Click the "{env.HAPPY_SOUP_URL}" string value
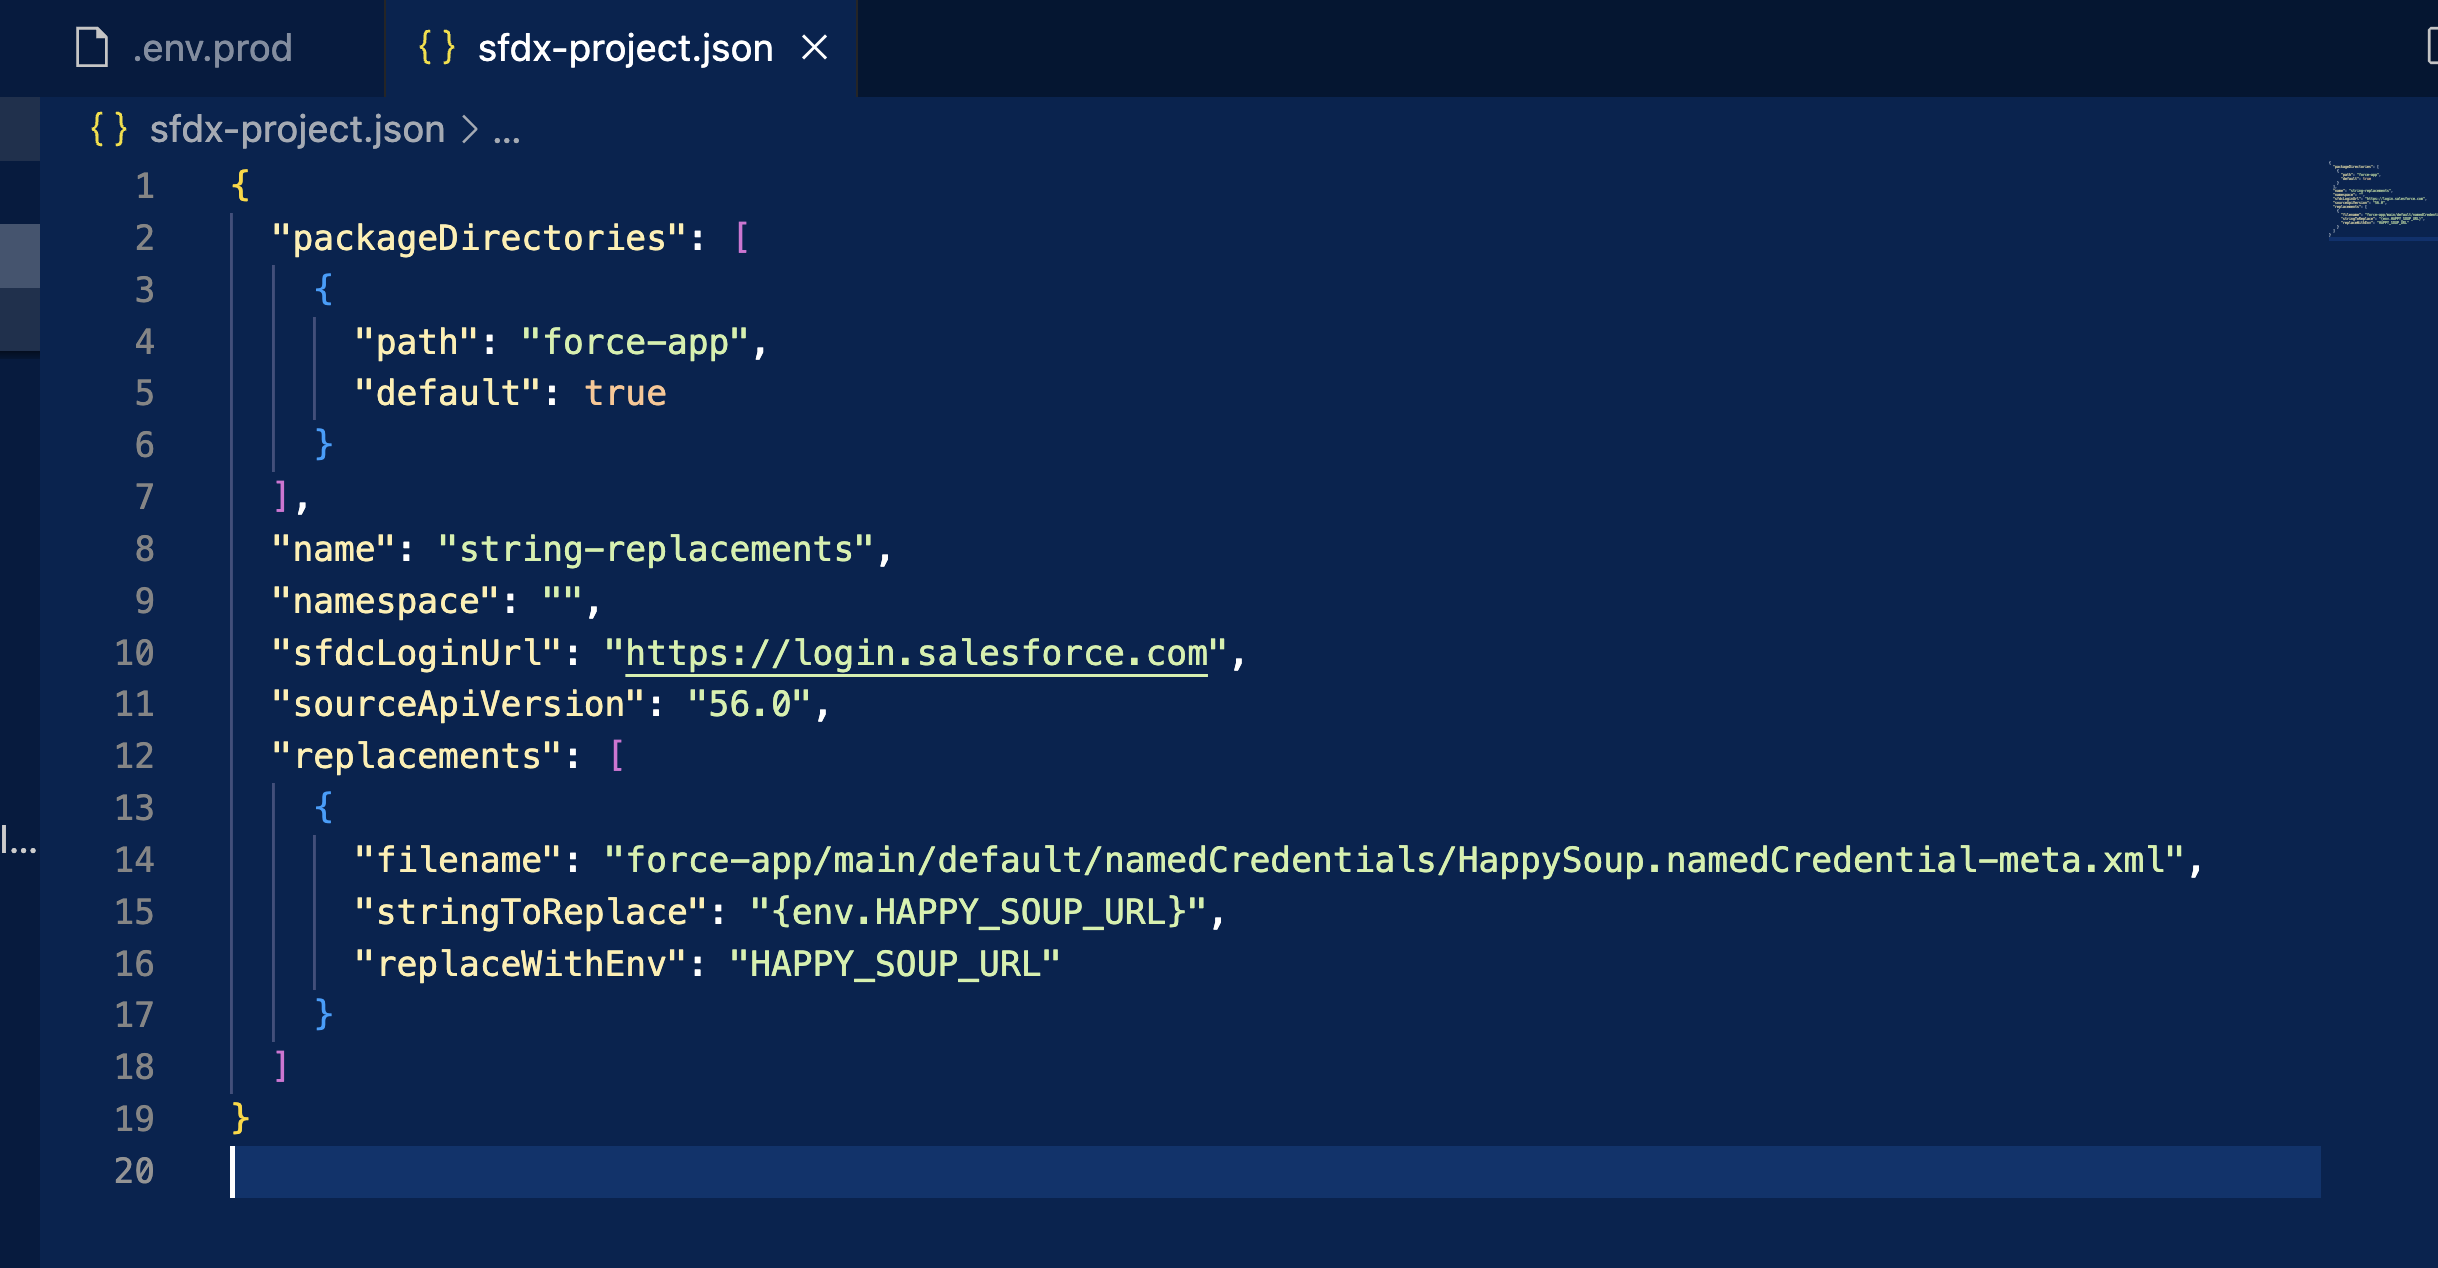This screenshot has width=2438, height=1268. (x=978, y=912)
